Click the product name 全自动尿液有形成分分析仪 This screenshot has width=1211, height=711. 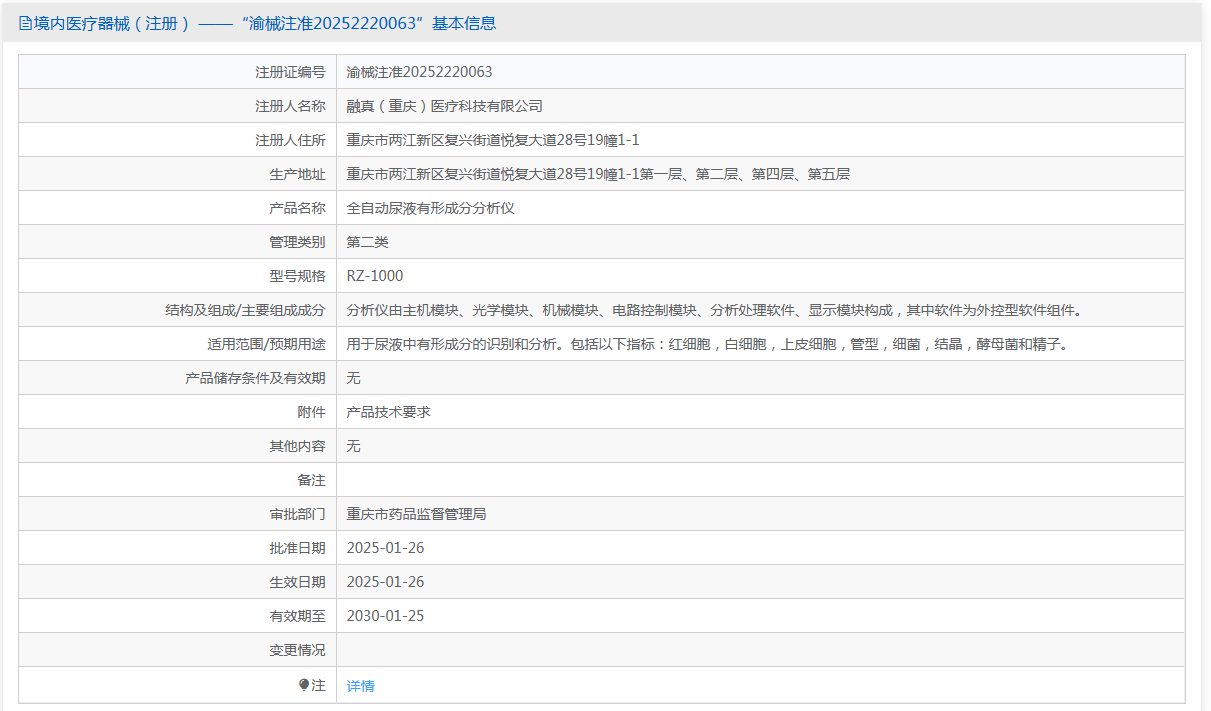(x=430, y=208)
